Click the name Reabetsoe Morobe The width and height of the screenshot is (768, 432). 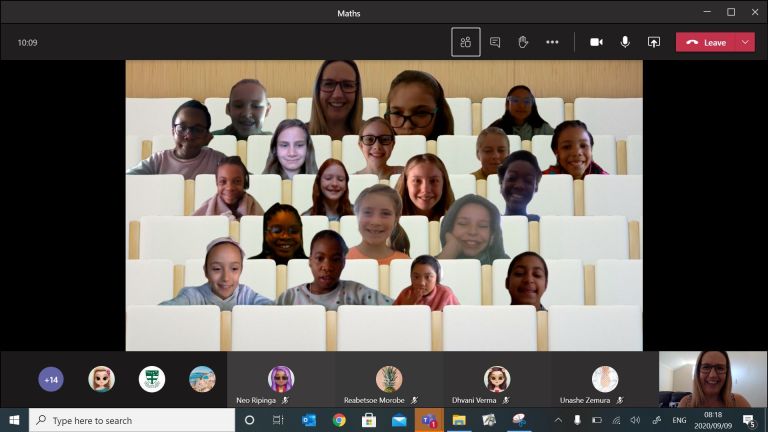374,400
